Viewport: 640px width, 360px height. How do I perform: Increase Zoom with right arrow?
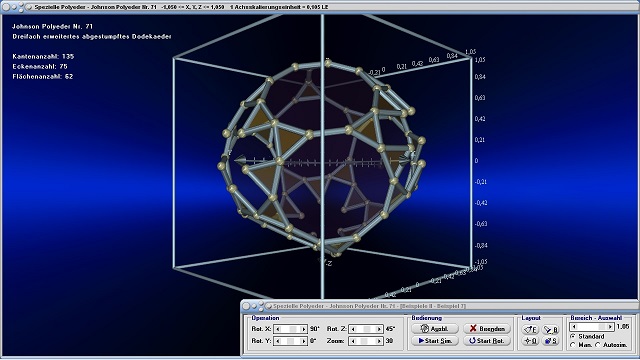(x=379, y=341)
